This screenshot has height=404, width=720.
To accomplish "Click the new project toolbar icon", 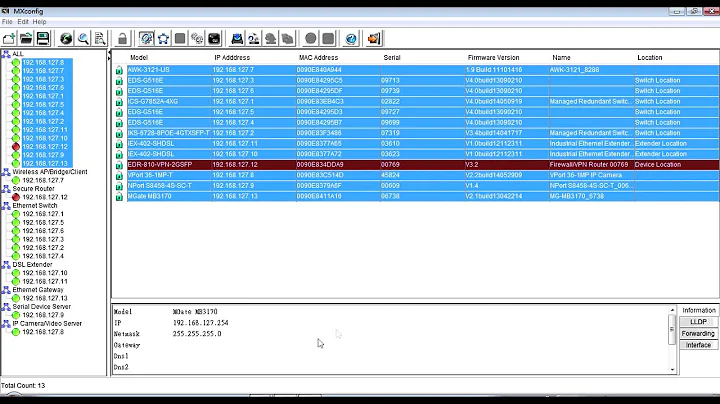I will pyautogui.click(x=9, y=39).
